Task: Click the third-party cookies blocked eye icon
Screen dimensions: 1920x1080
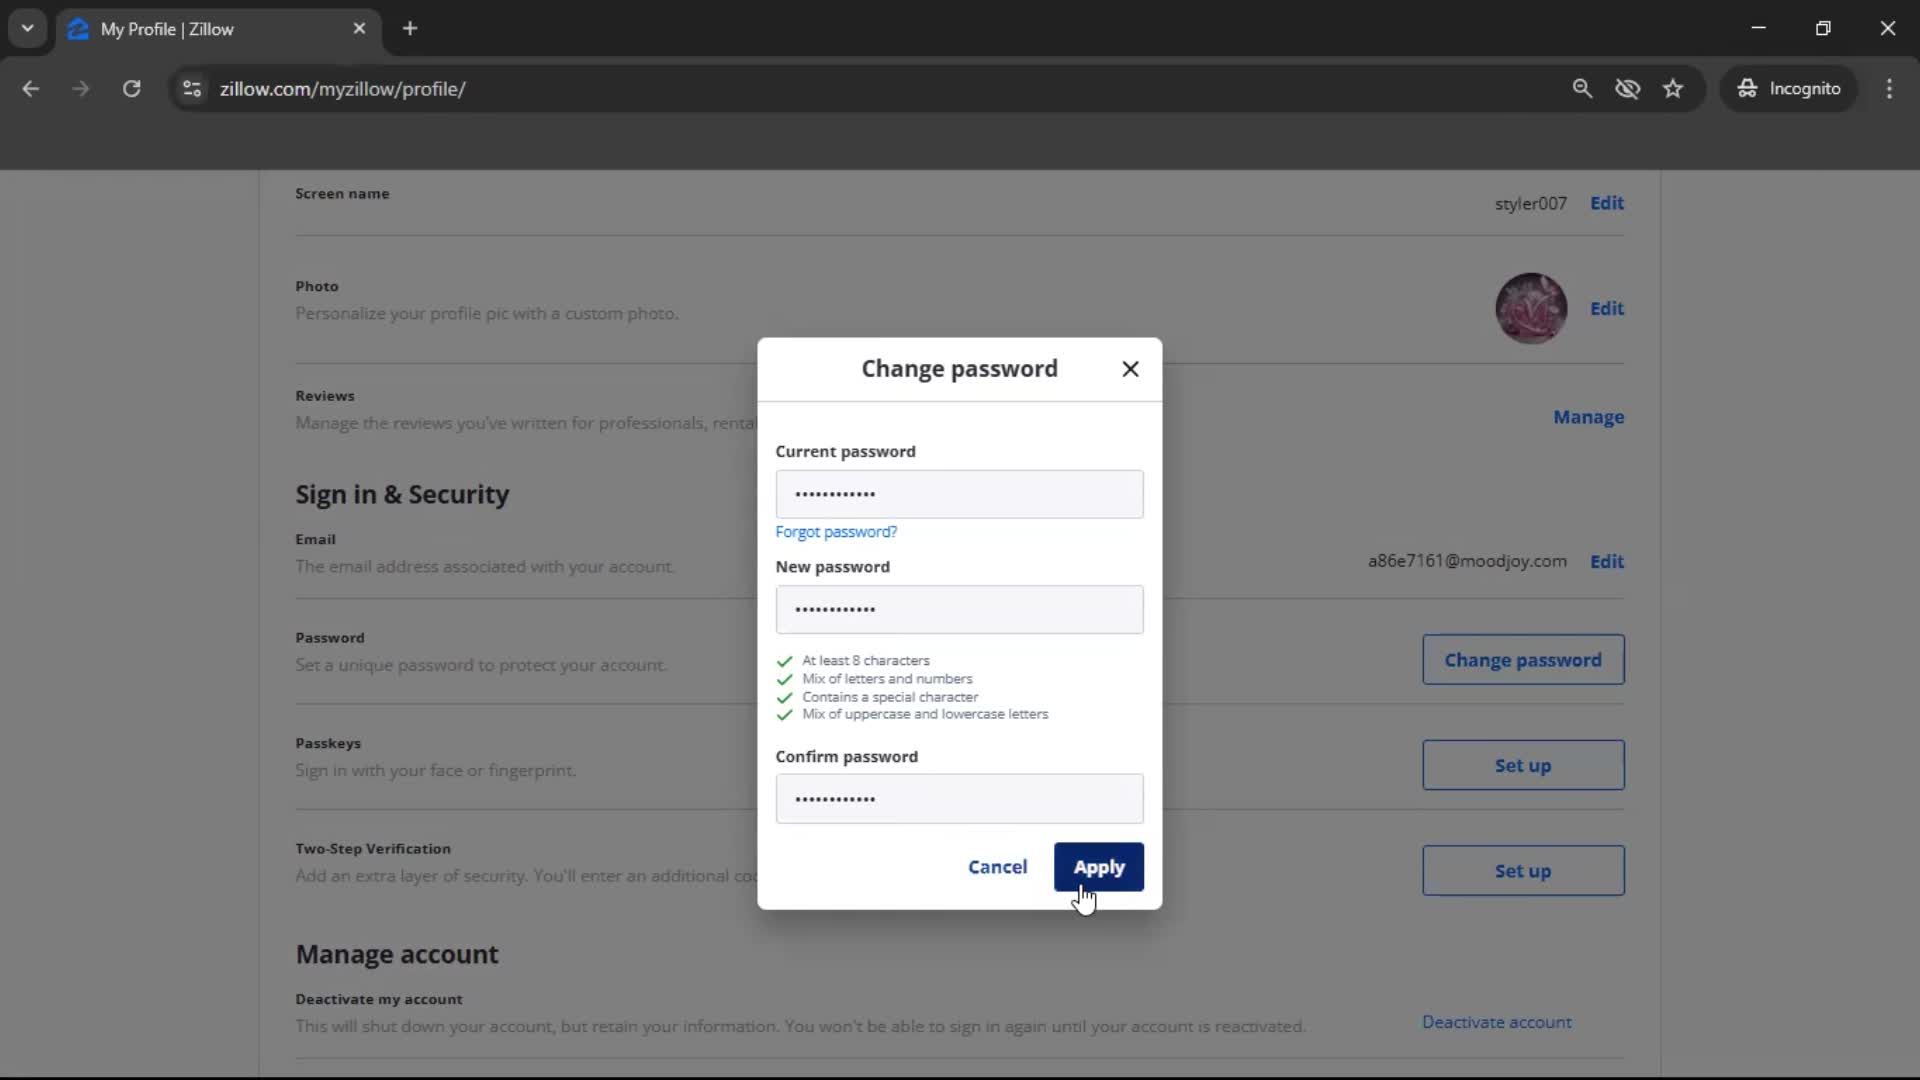Action: (x=1628, y=89)
